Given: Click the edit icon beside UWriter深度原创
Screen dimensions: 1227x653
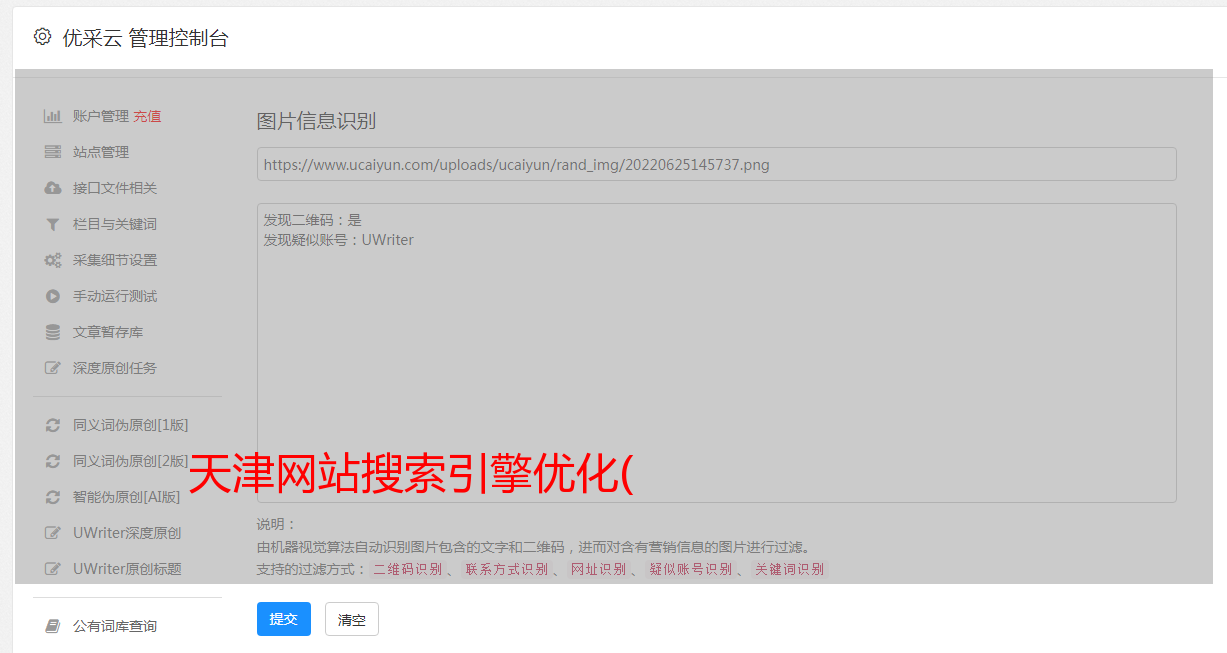Looking at the screenshot, I should pos(53,533).
